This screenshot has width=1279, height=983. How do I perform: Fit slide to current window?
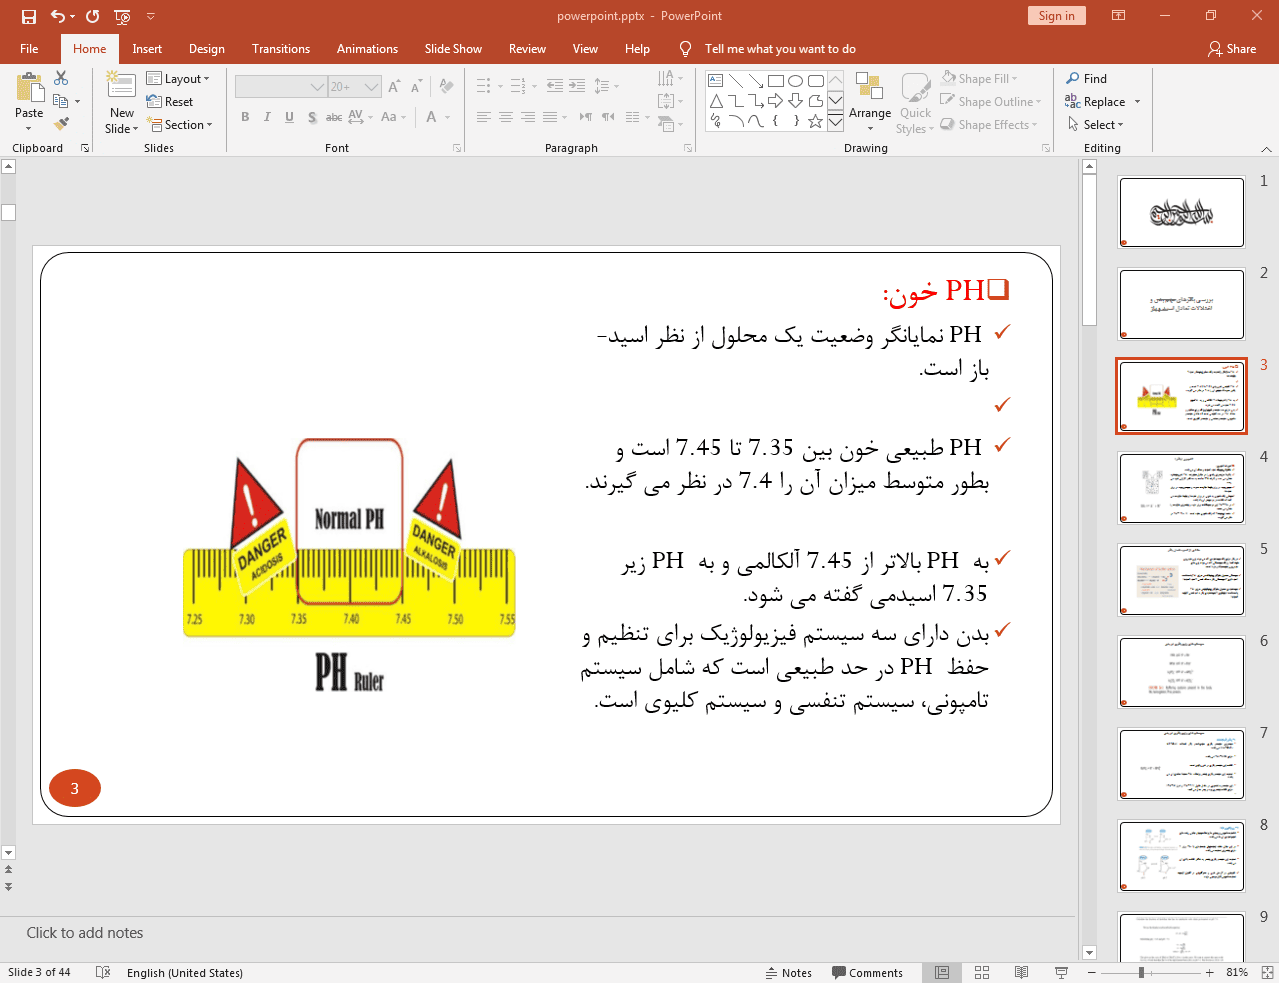[x=1267, y=972]
